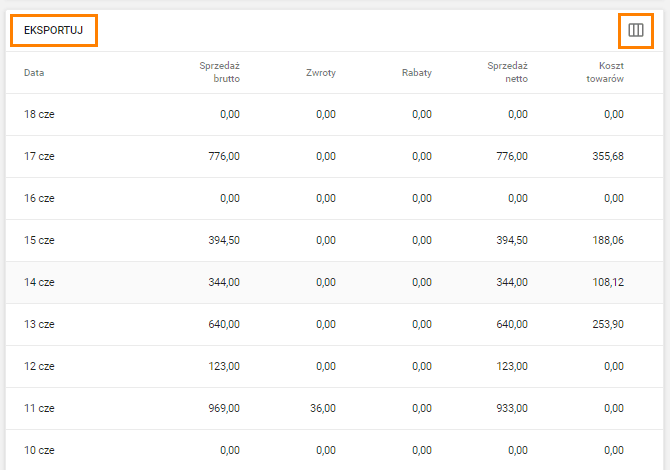Open the 13 cze row
670x470 pixels.
[x=40, y=325]
